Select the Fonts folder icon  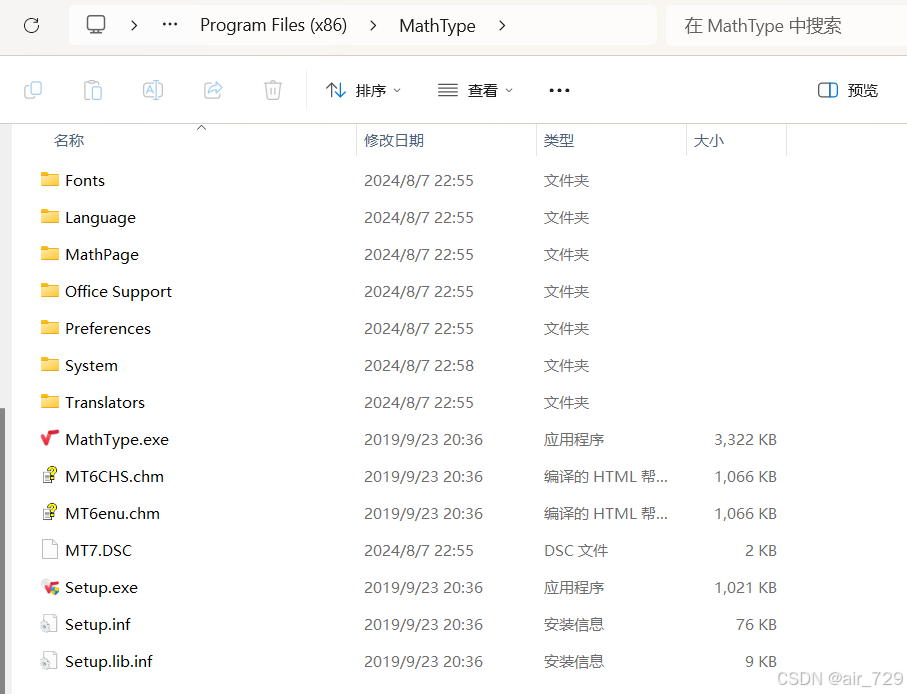coord(50,179)
